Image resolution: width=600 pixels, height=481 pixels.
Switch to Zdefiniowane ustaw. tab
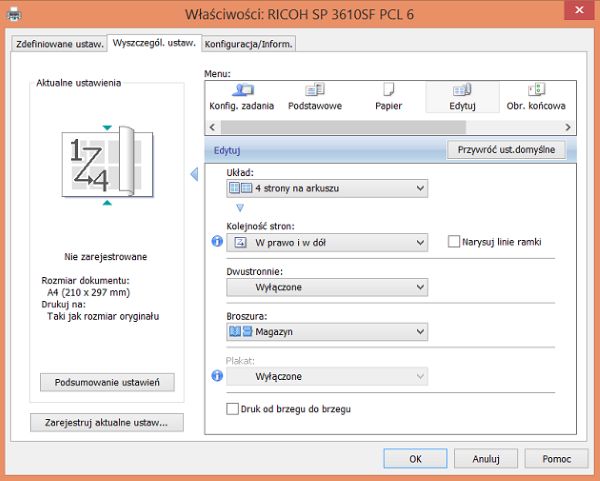(x=59, y=44)
